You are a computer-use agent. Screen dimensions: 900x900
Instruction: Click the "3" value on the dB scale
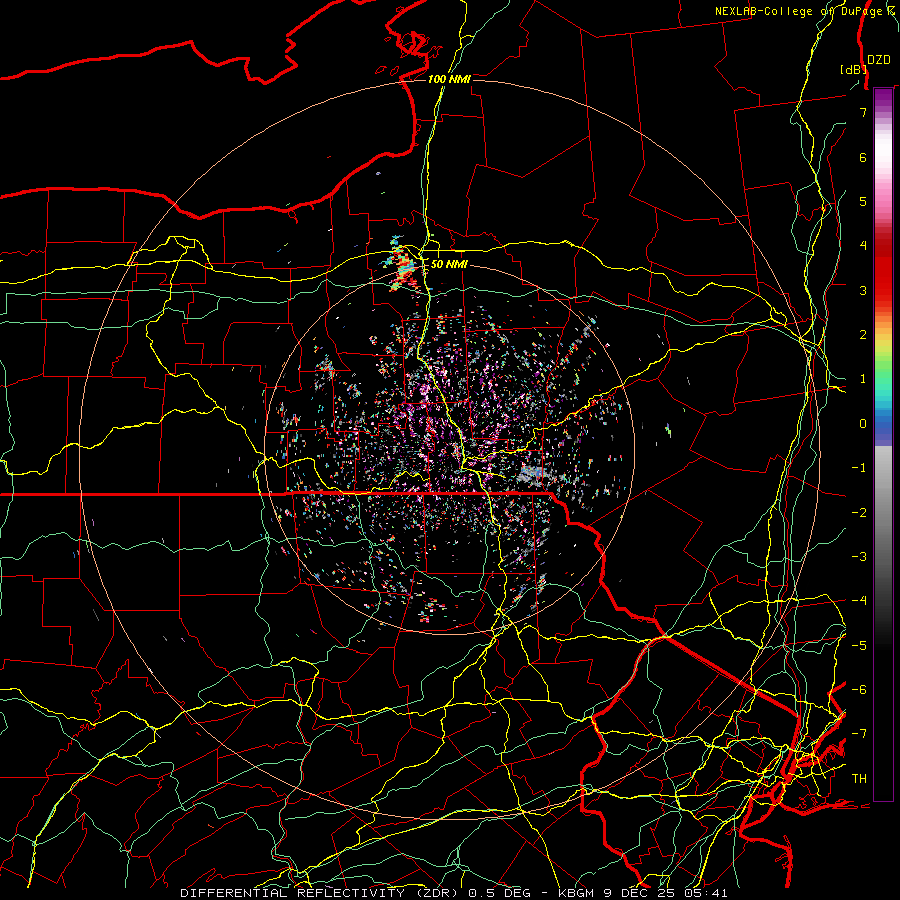click(x=863, y=290)
